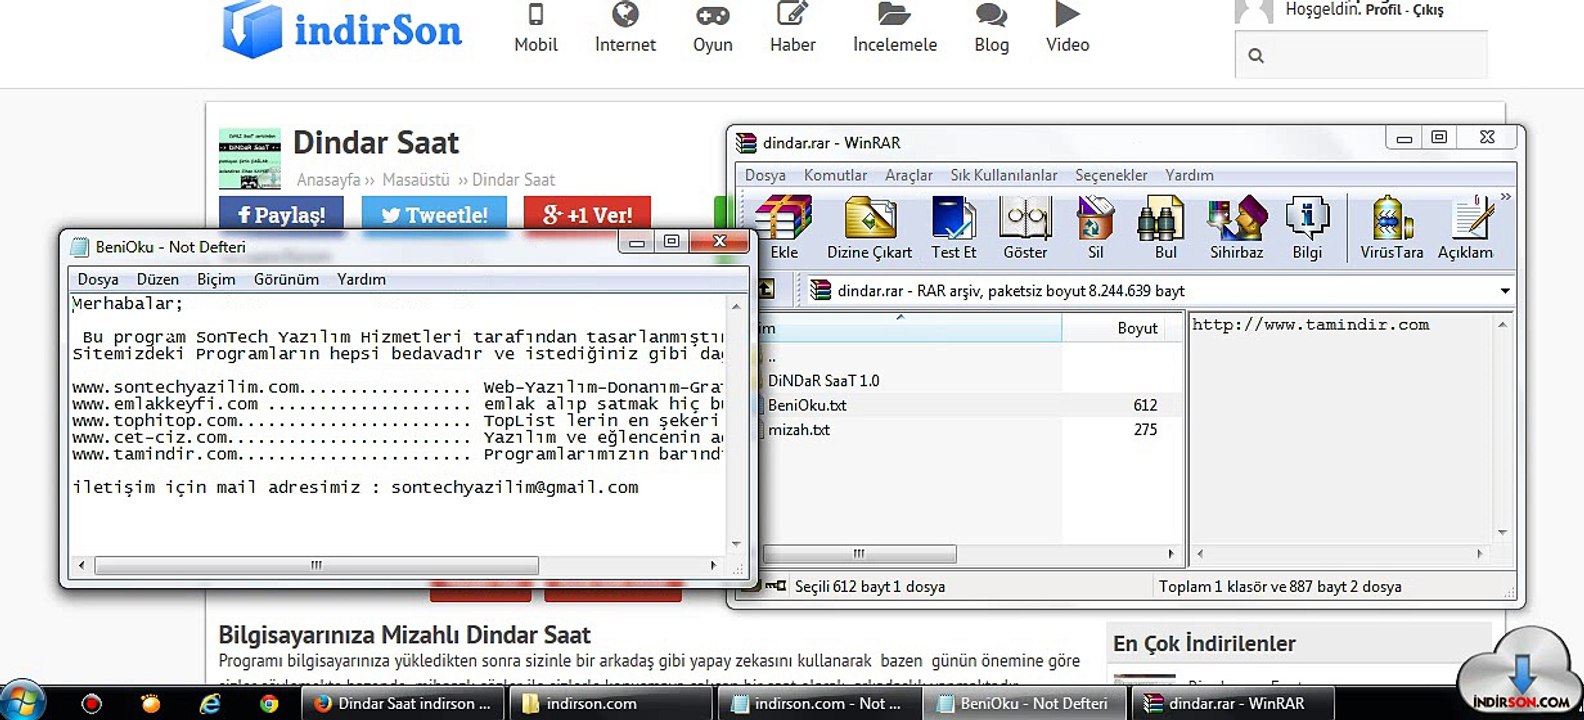The width and height of the screenshot is (1584, 720).
Task: Go to the Mobil section on indirSon
Action: tap(536, 29)
